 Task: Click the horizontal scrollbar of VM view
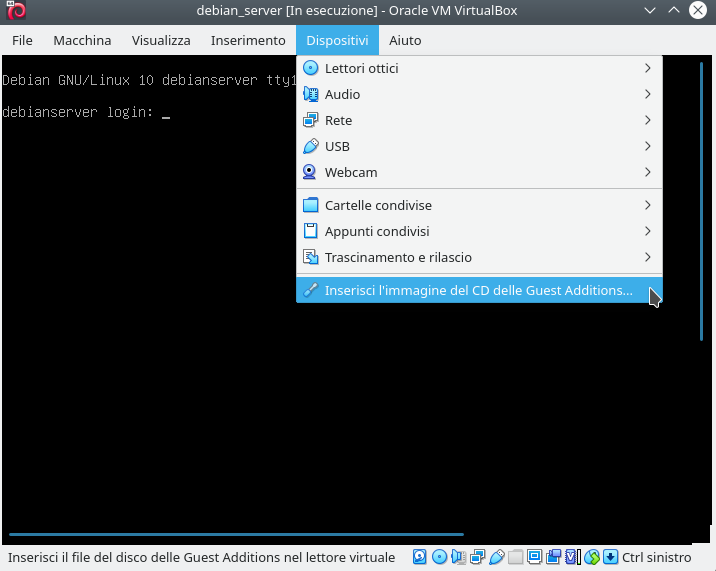(x=237, y=534)
